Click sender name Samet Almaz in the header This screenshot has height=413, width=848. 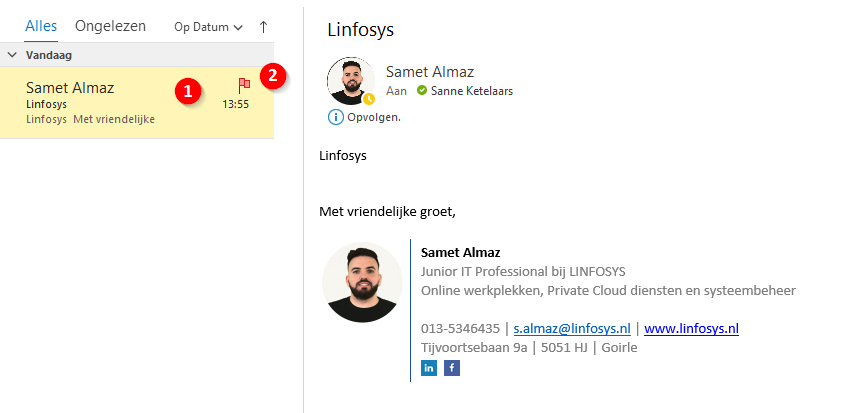point(429,71)
